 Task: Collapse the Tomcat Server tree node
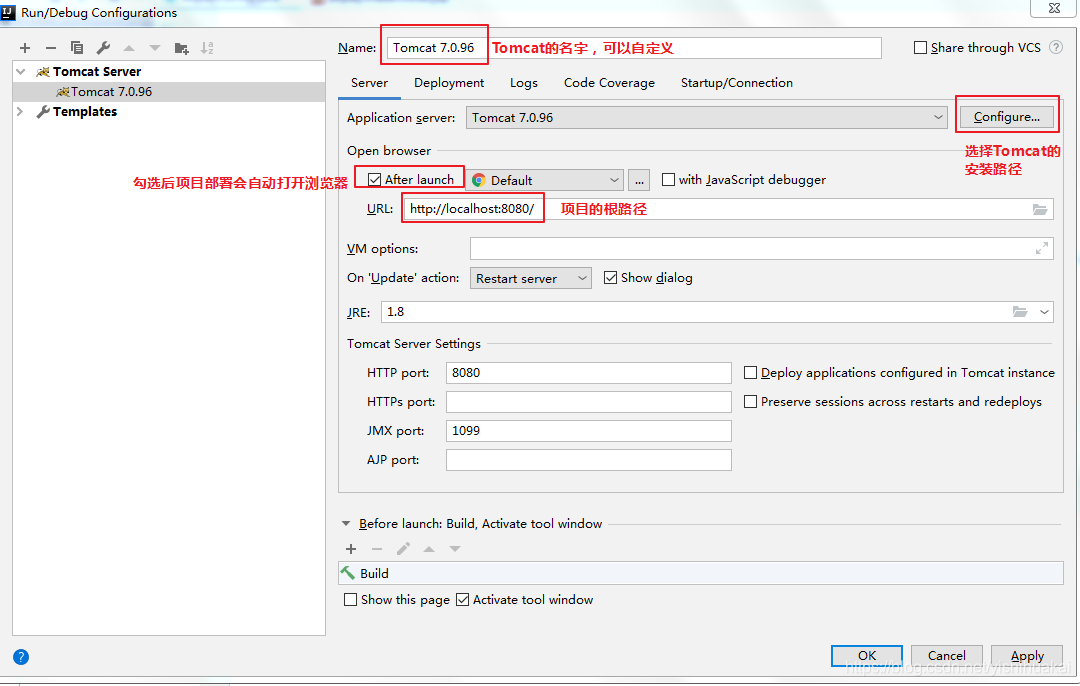click(x=21, y=72)
